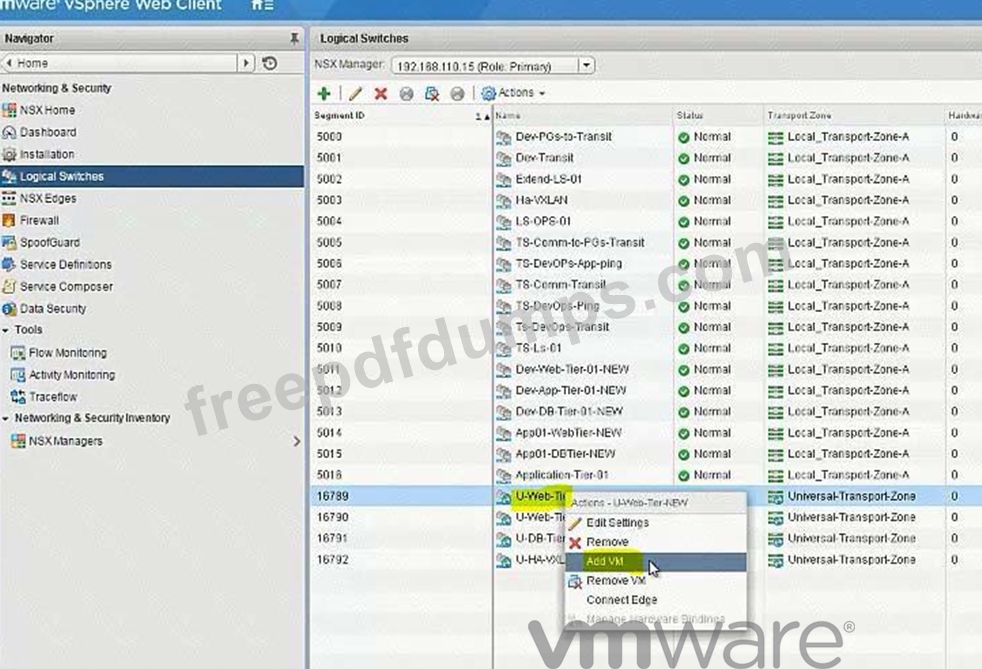This screenshot has width=982, height=669.
Task: Open the NSX Manager dropdown
Action: (x=586, y=65)
